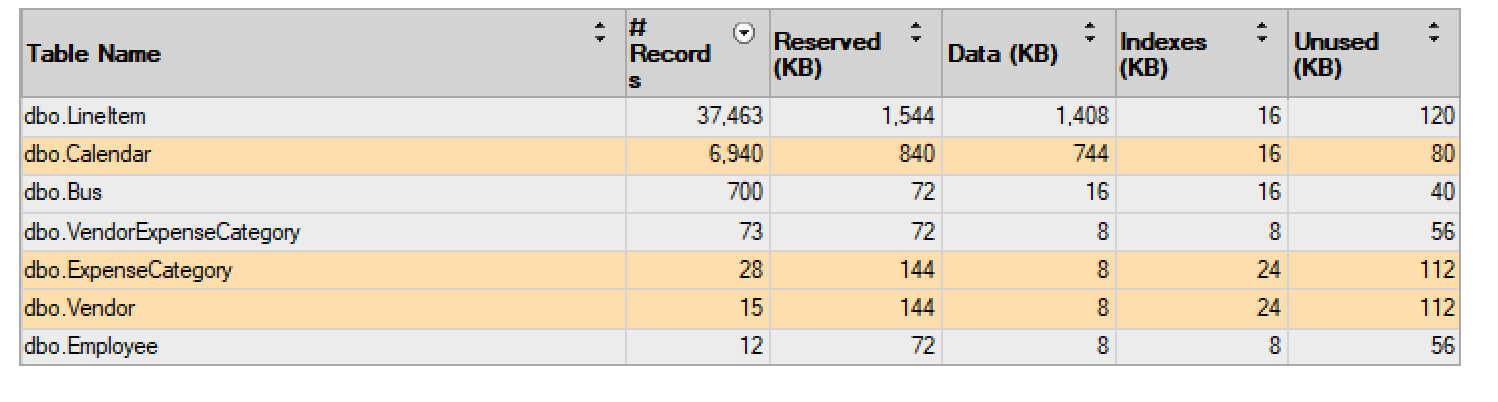Click the # Records descending sort indicator
This screenshot has width=1498, height=402.
click(743, 34)
